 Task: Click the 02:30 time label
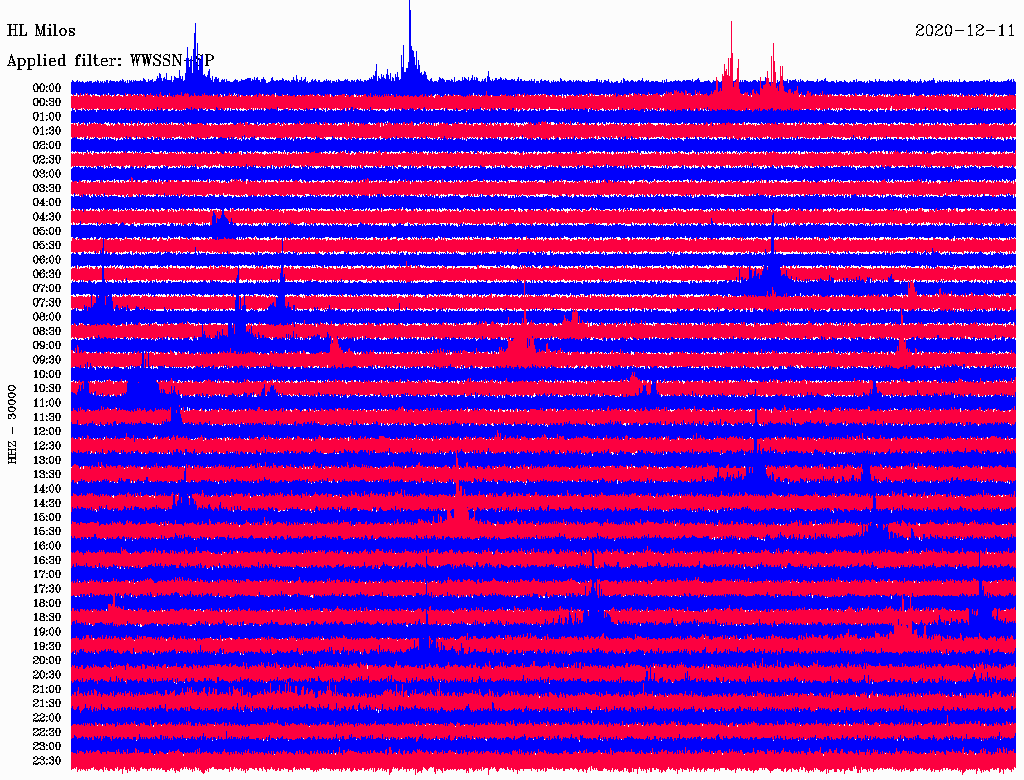(47, 159)
